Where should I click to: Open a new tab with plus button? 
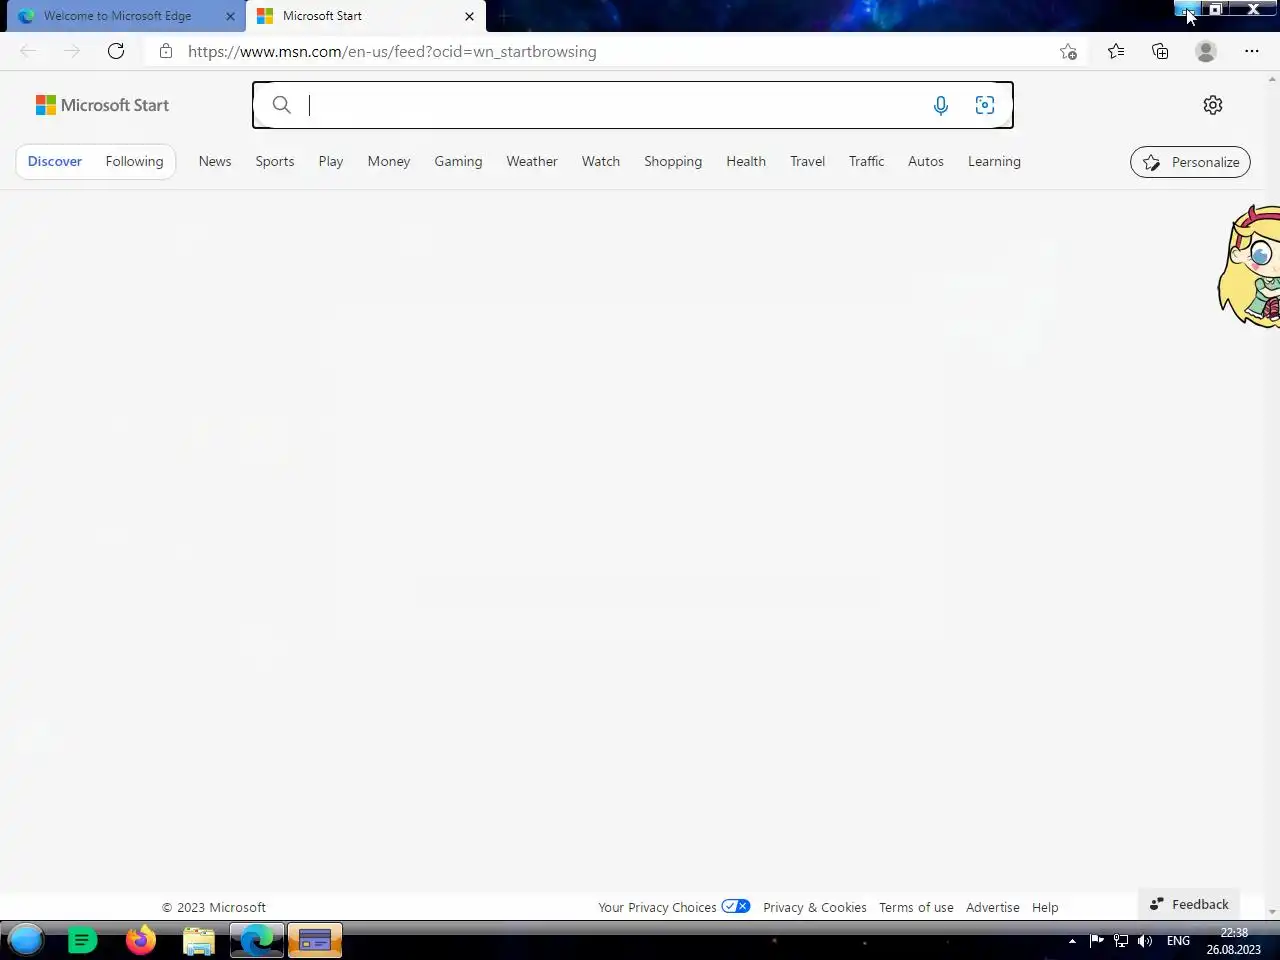[x=504, y=16]
